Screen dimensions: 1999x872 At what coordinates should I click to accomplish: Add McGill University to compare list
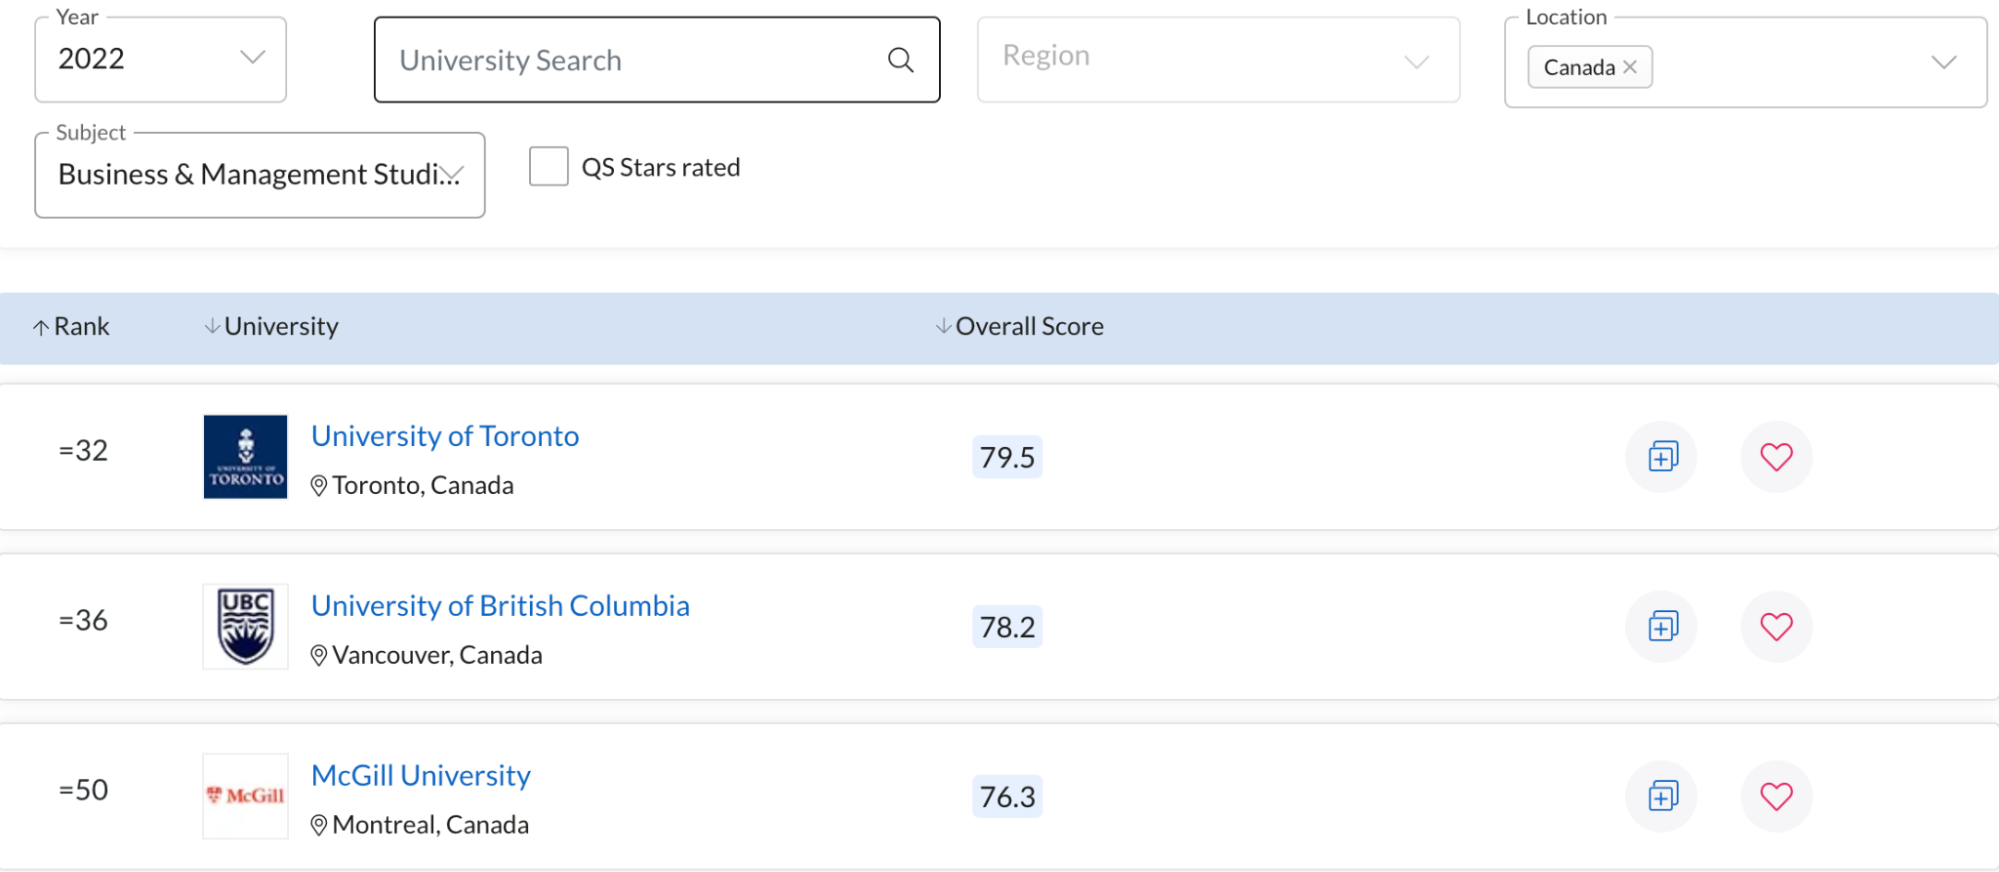[x=1662, y=797]
